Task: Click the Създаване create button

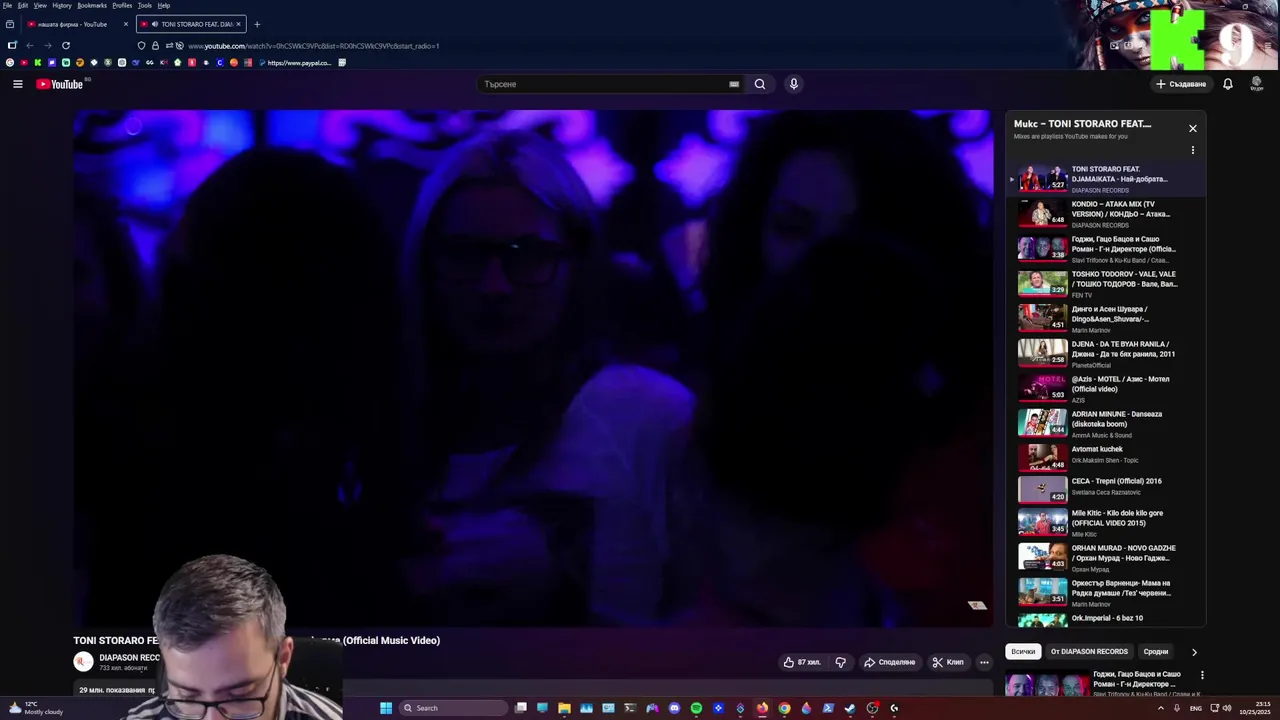Action: tap(1181, 84)
